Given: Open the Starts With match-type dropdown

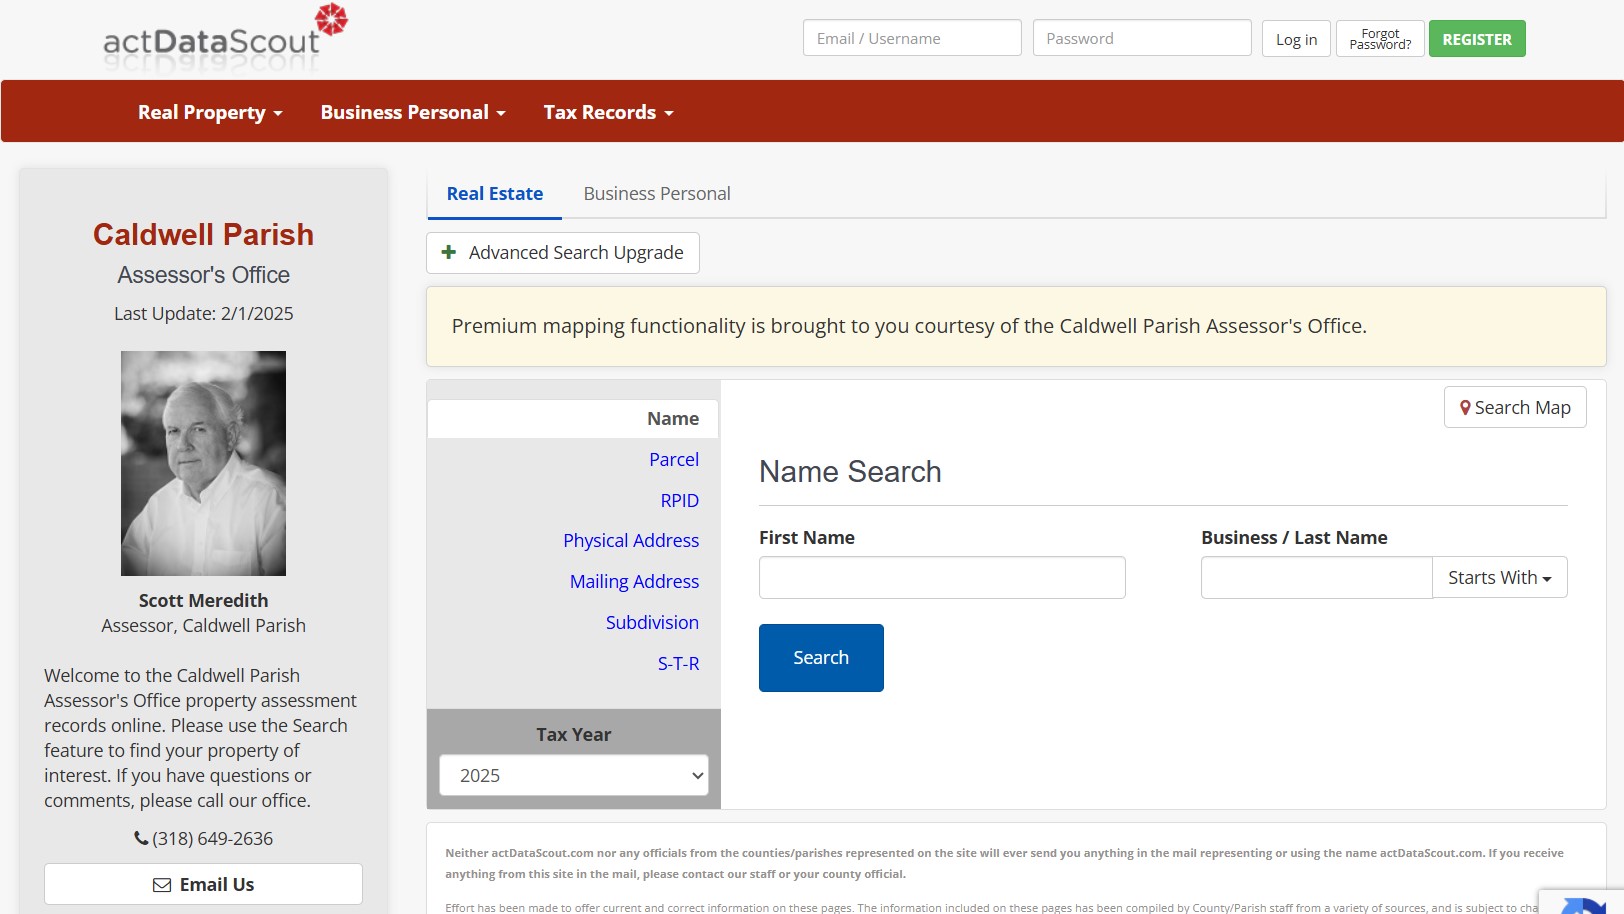Looking at the screenshot, I should point(1499,577).
